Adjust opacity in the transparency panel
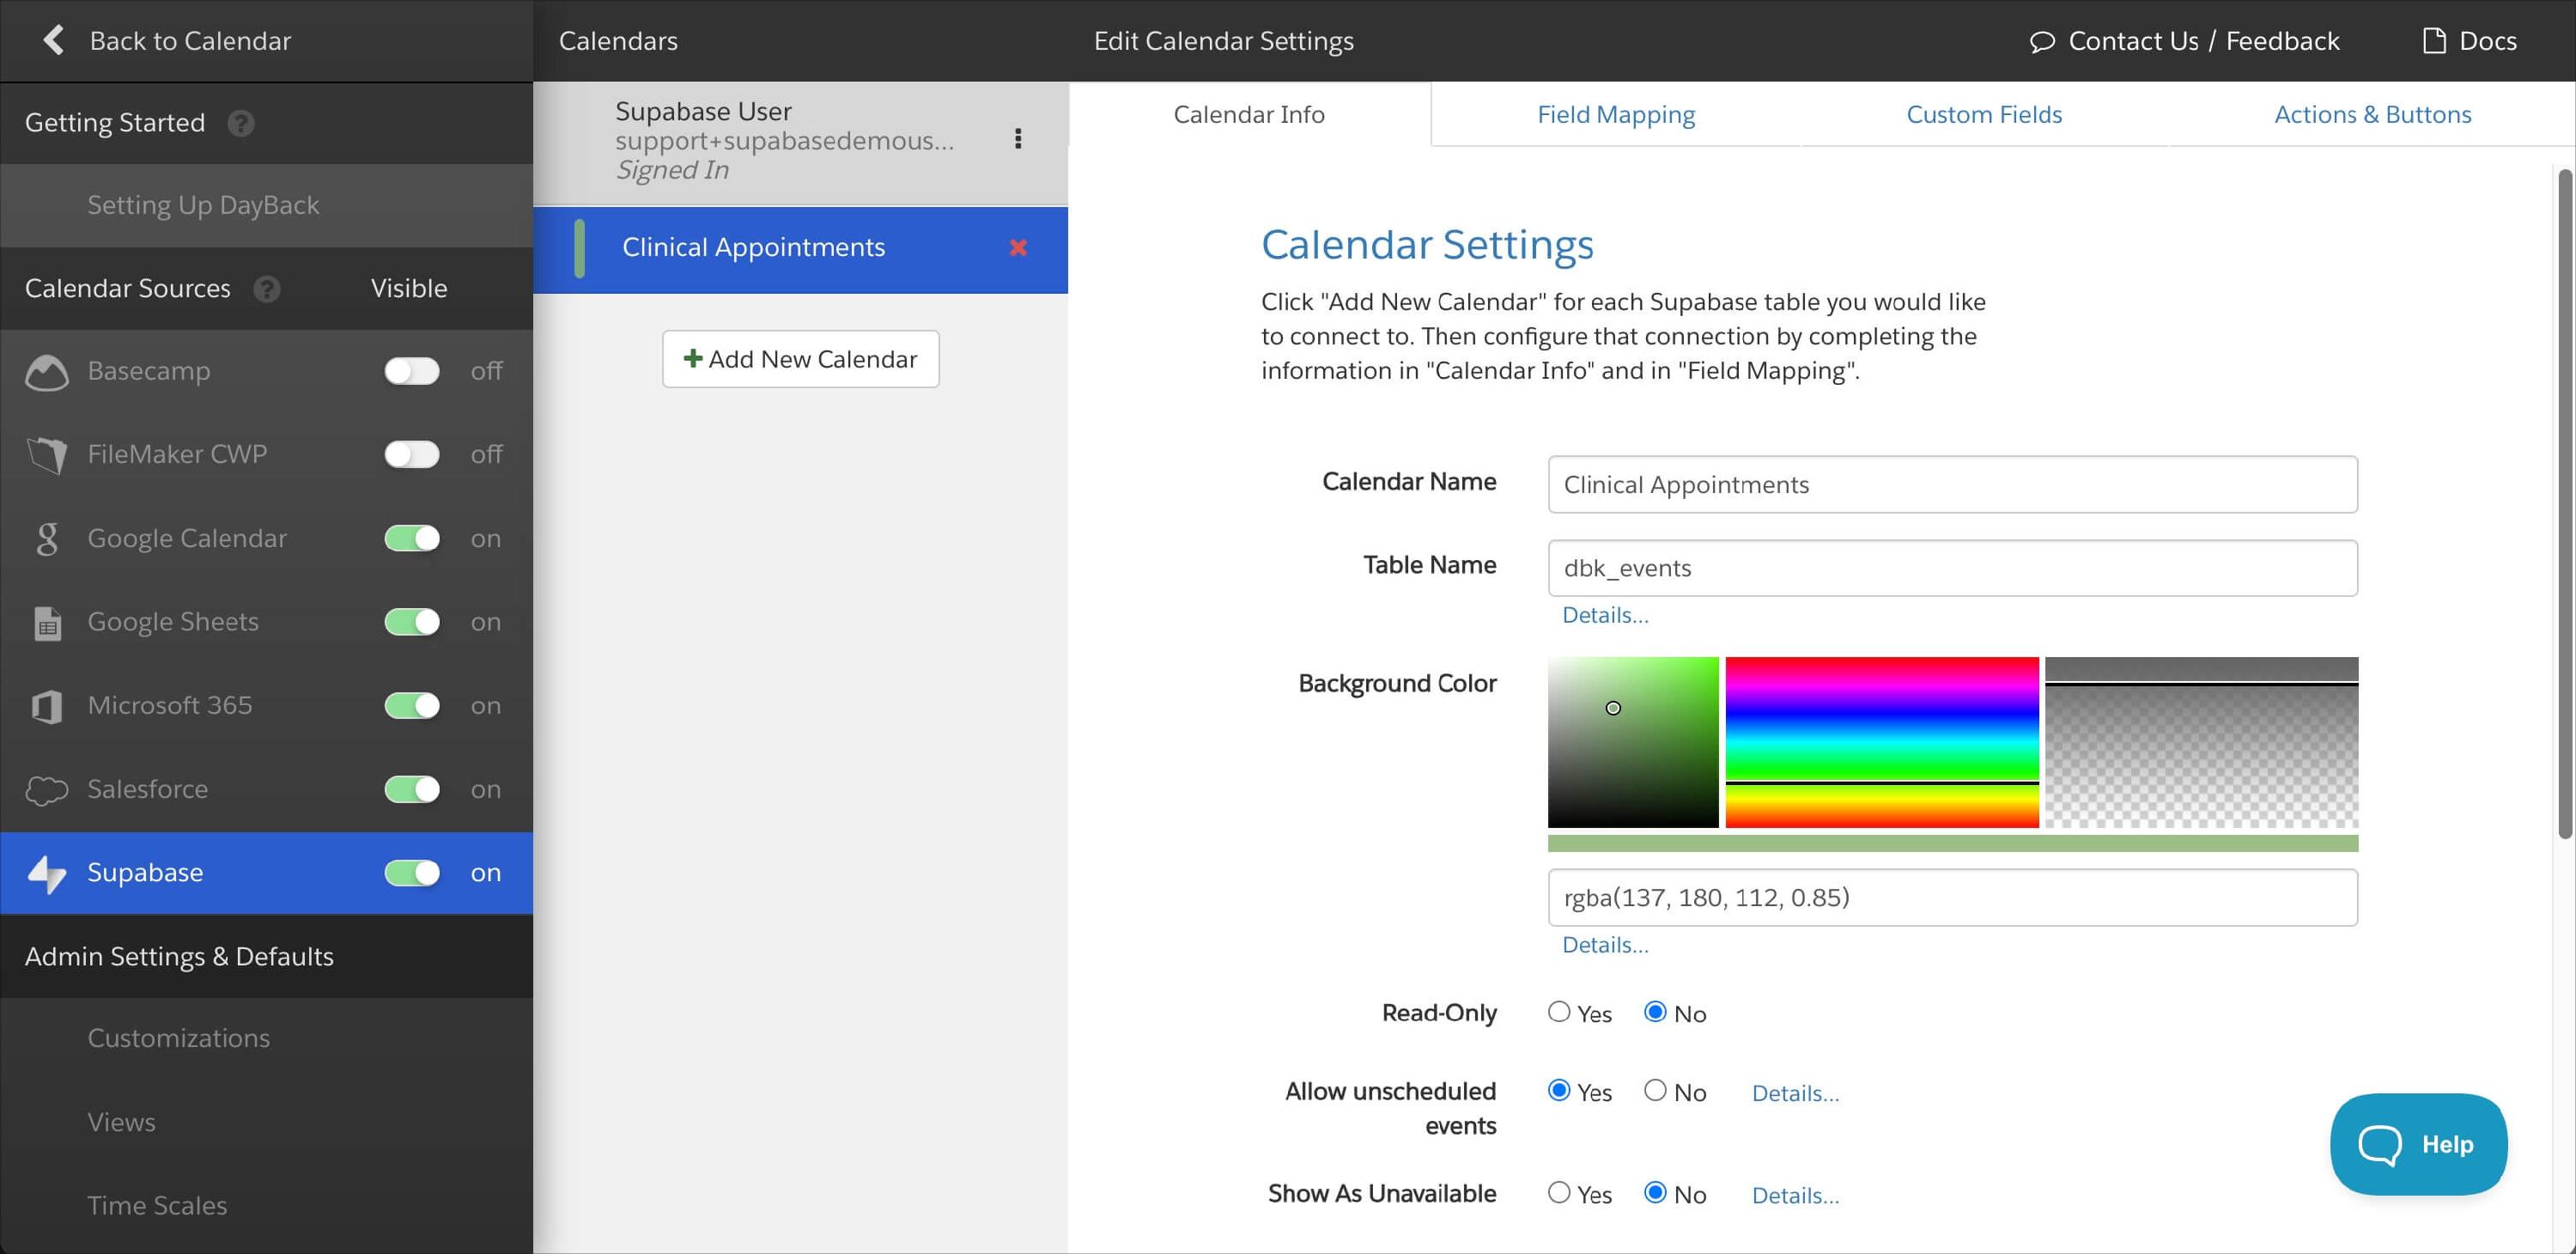Screen dimensions: 2576x1254 coord(2201,742)
